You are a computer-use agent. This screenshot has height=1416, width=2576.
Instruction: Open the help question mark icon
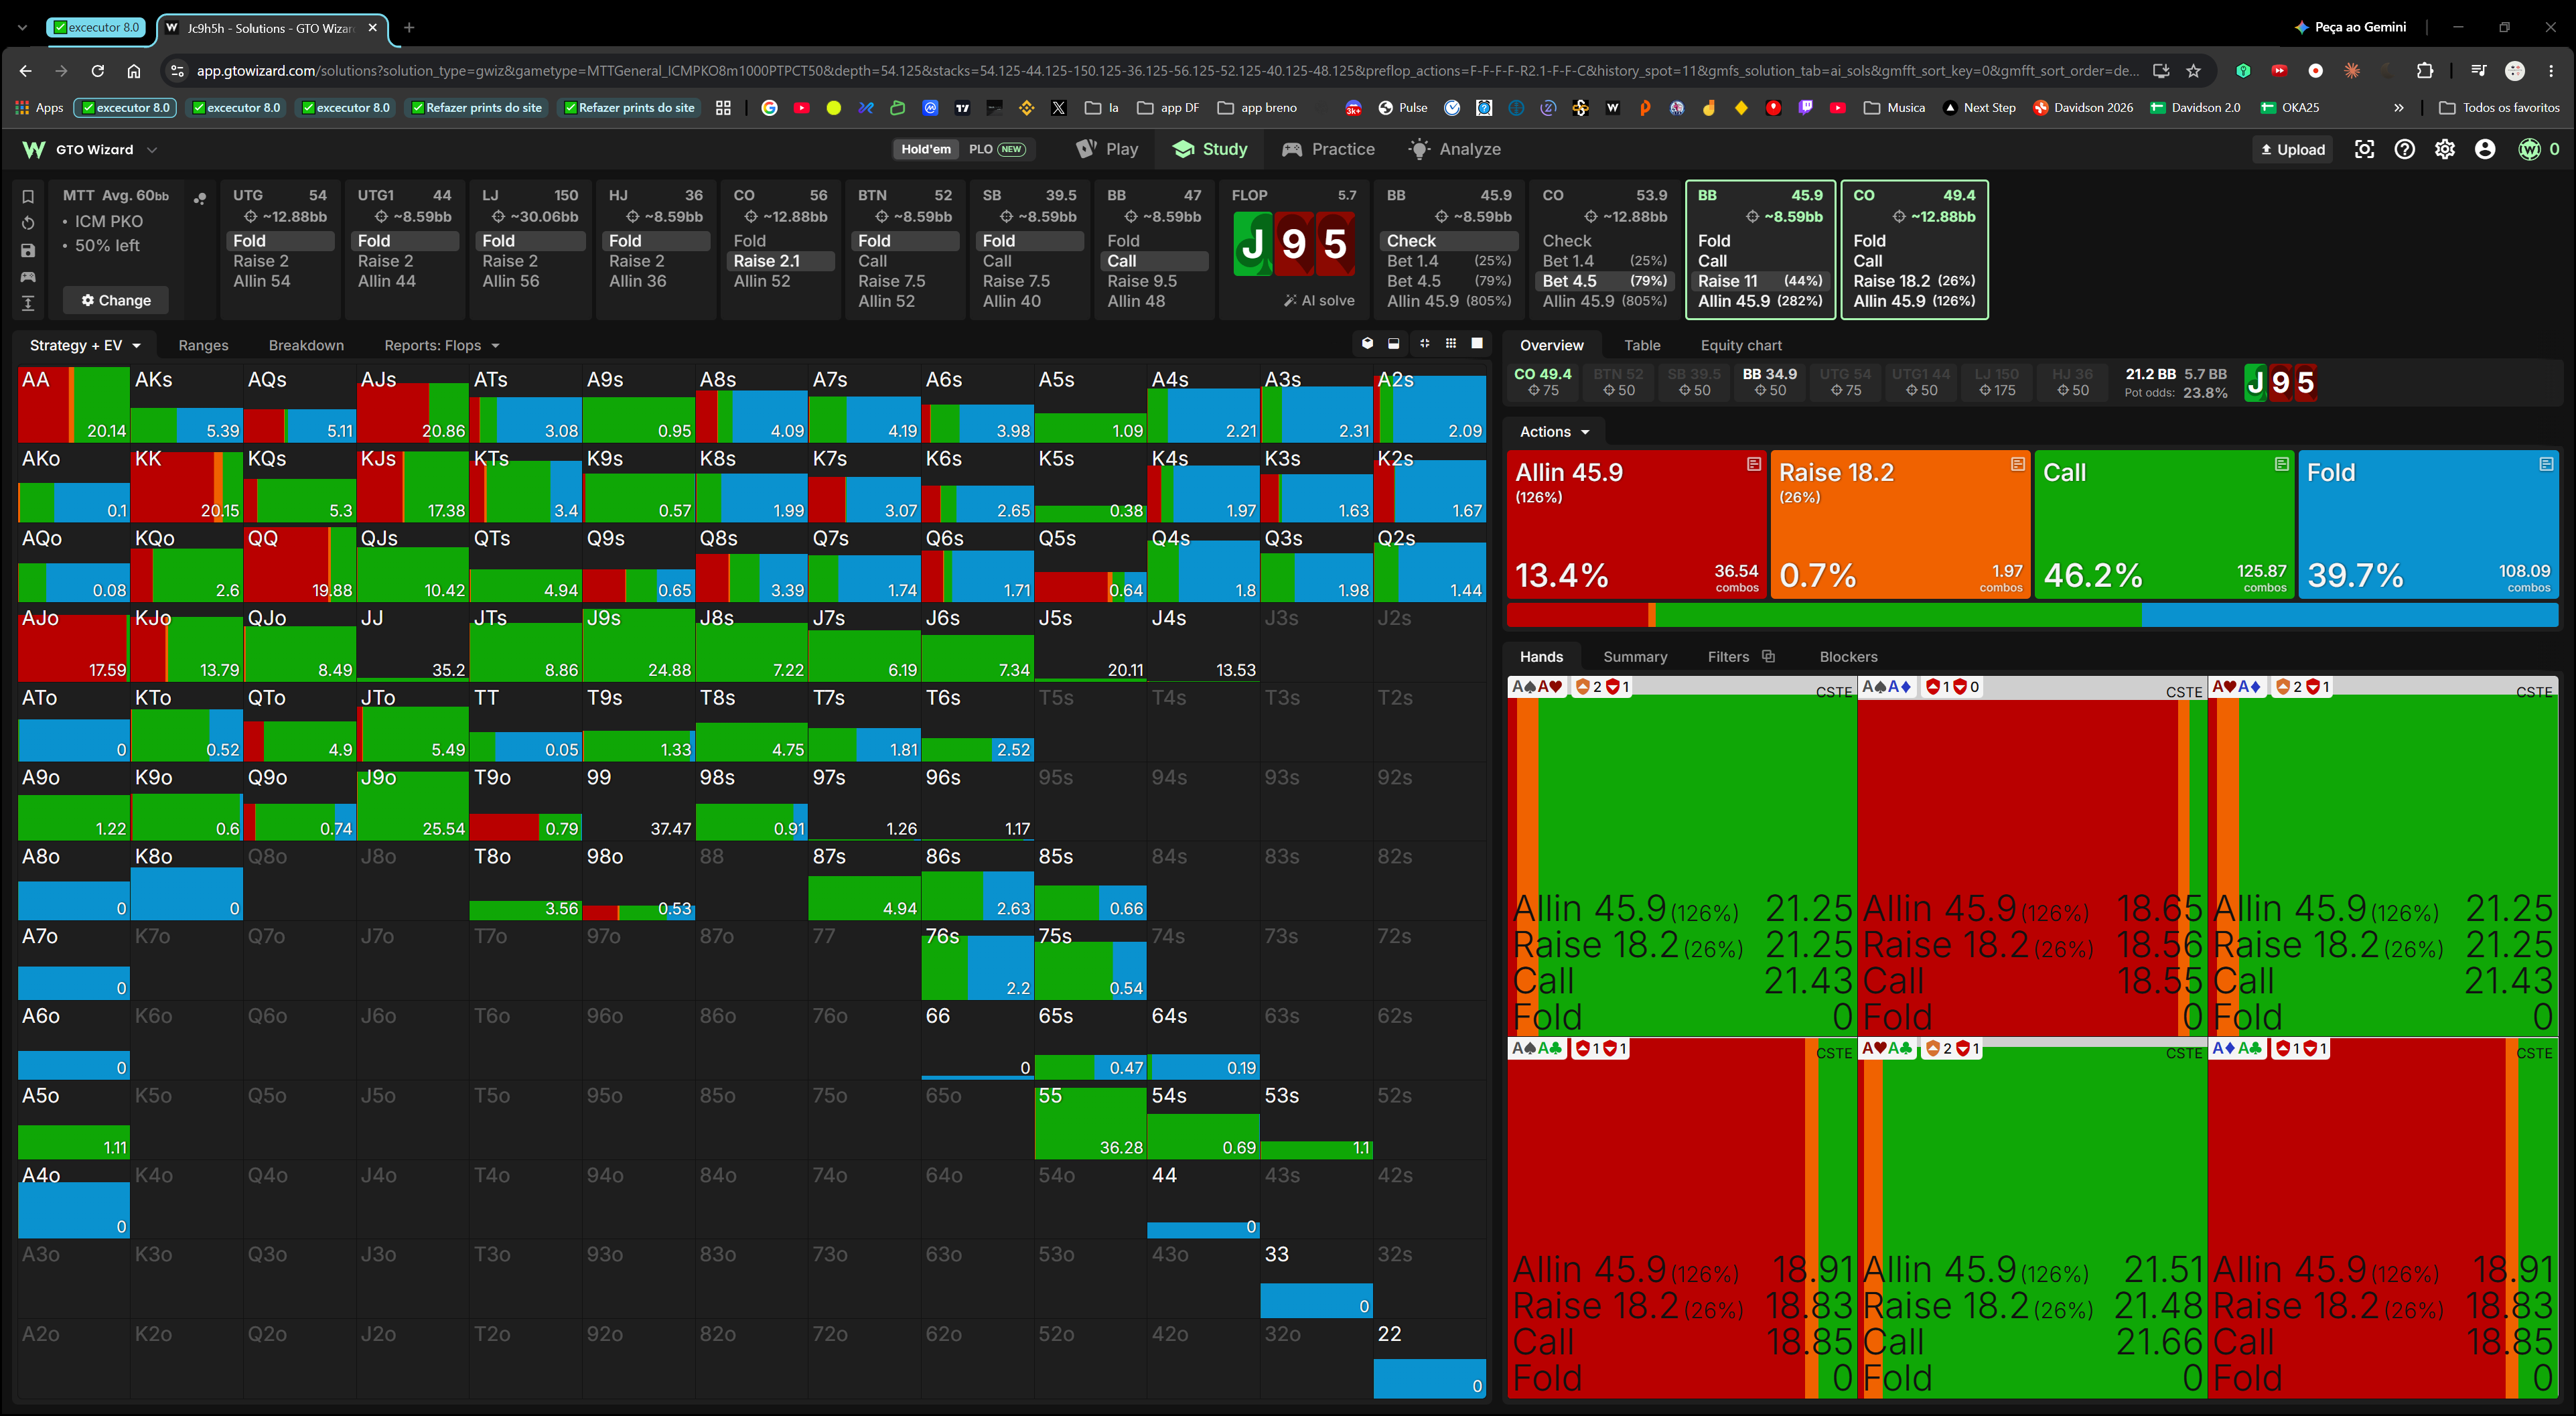(2405, 149)
